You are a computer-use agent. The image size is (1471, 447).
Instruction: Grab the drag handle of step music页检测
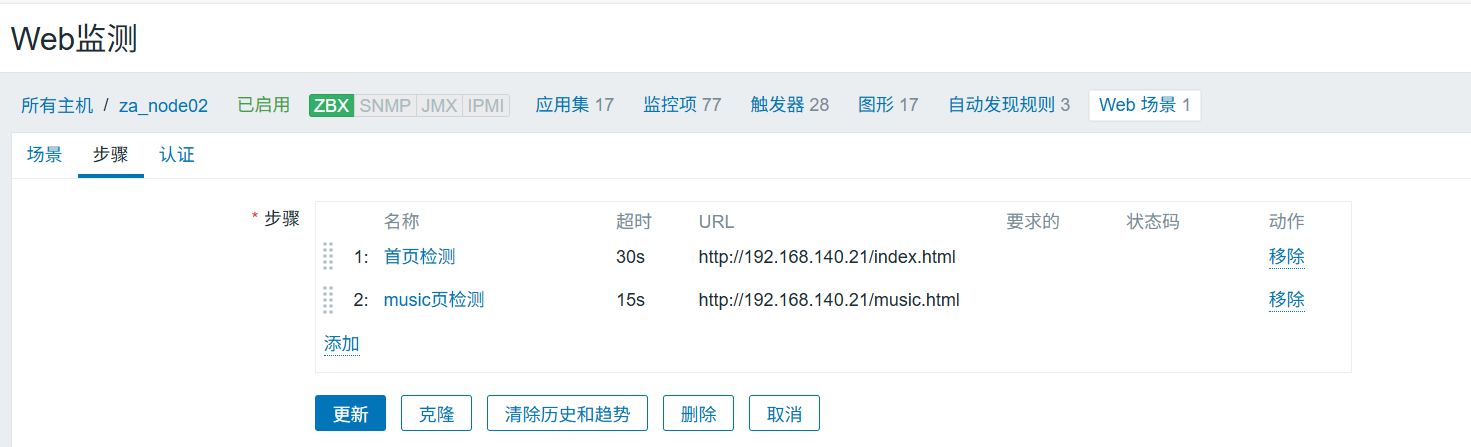(328, 300)
